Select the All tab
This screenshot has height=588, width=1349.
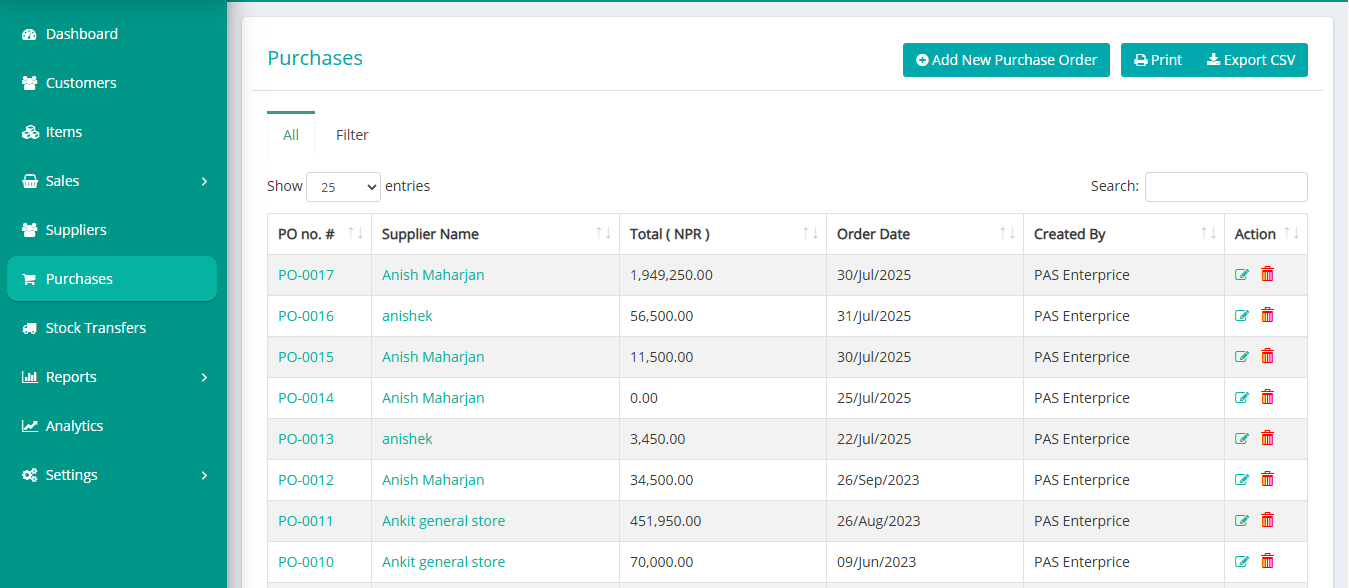(x=290, y=134)
